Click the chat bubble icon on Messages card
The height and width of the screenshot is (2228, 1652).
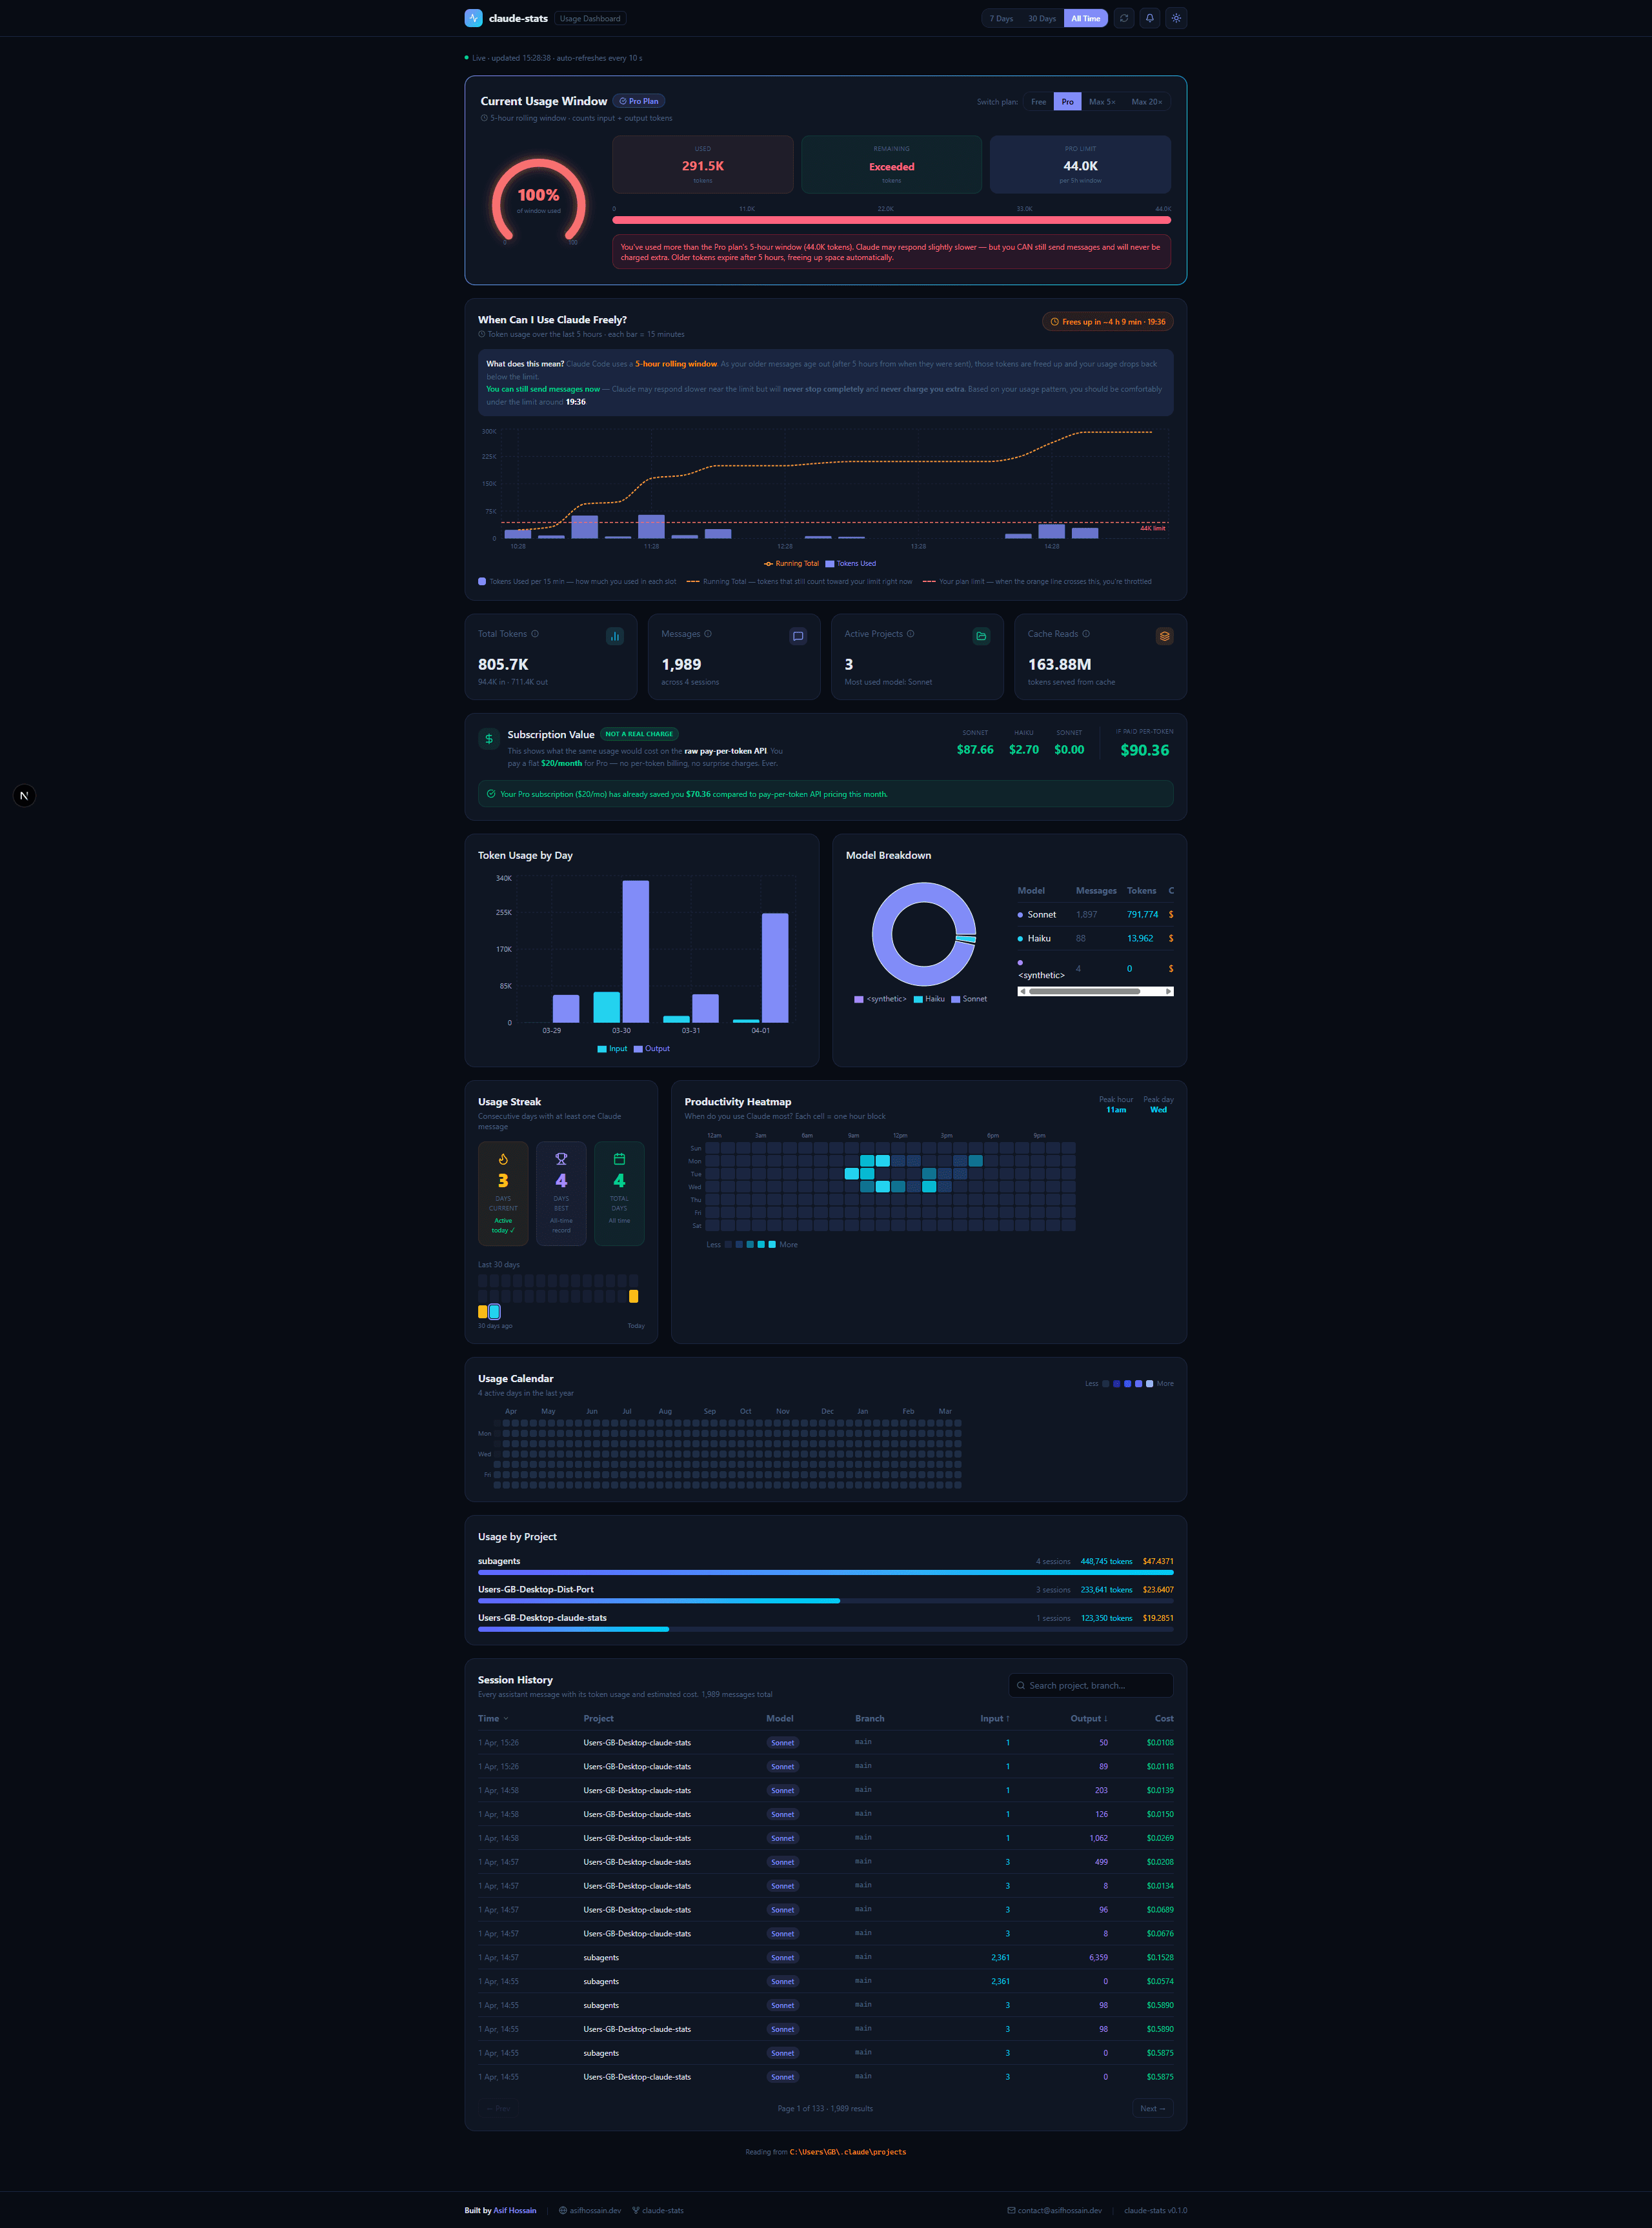point(798,636)
